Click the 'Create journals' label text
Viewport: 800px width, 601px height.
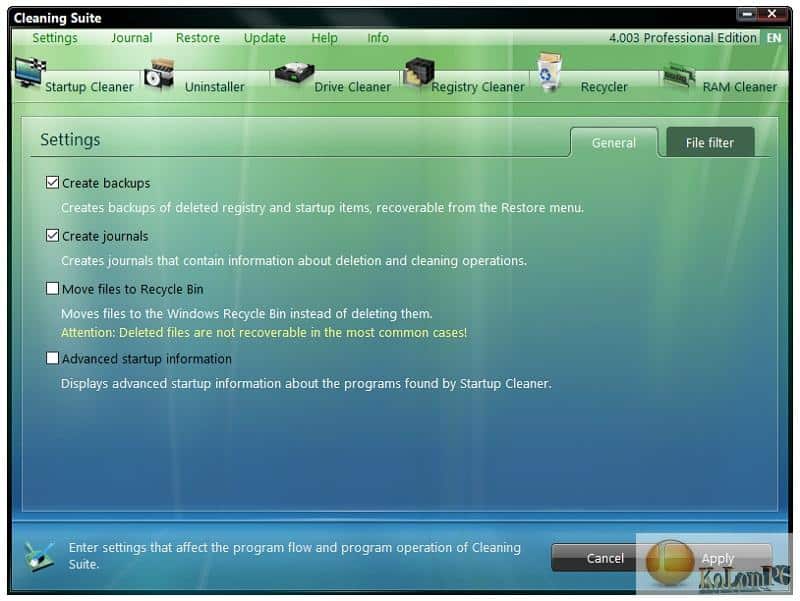click(x=105, y=236)
